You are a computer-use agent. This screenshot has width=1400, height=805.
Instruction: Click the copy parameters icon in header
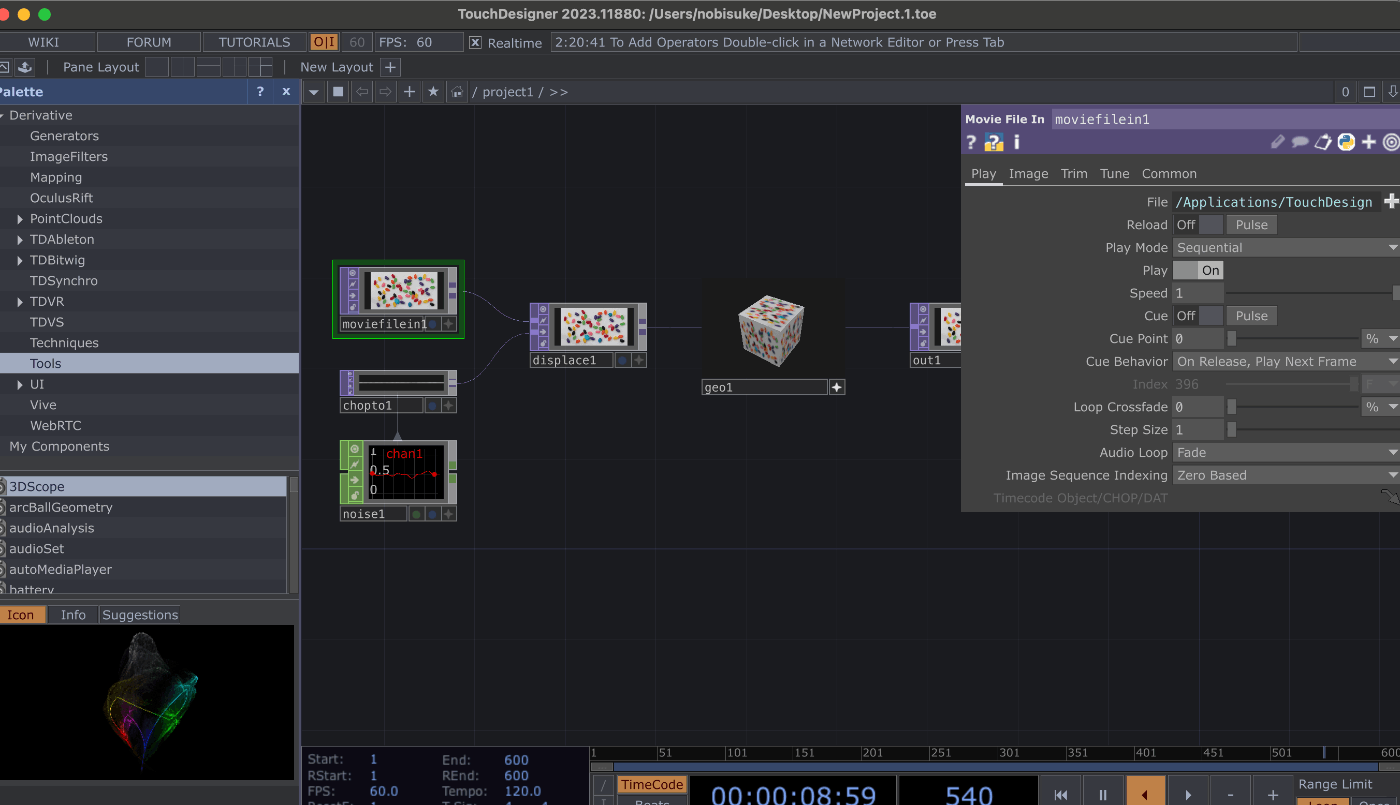tap(1323, 142)
